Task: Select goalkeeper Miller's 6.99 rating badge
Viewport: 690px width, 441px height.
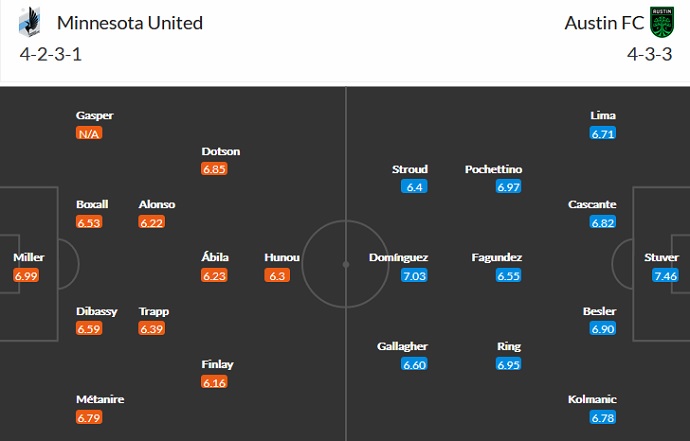Action: (x=28, y=275)
